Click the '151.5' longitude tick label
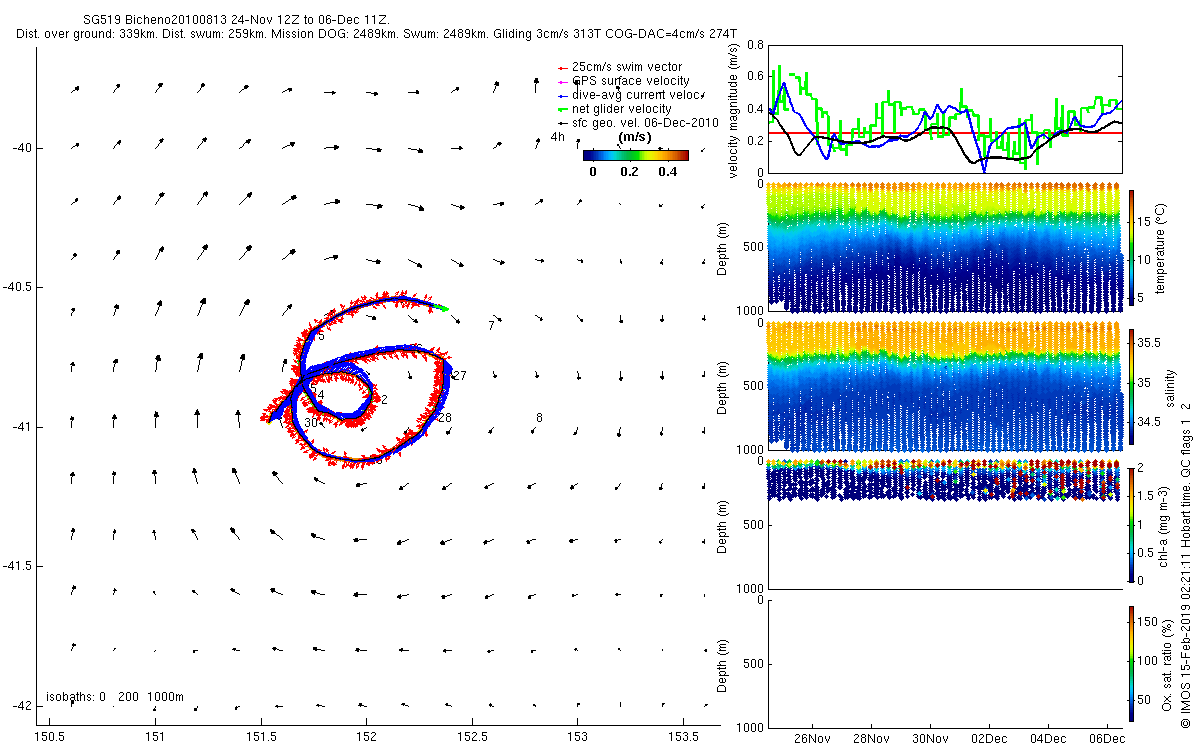Screen dimensions: 1200x750 tap(261, 736)
